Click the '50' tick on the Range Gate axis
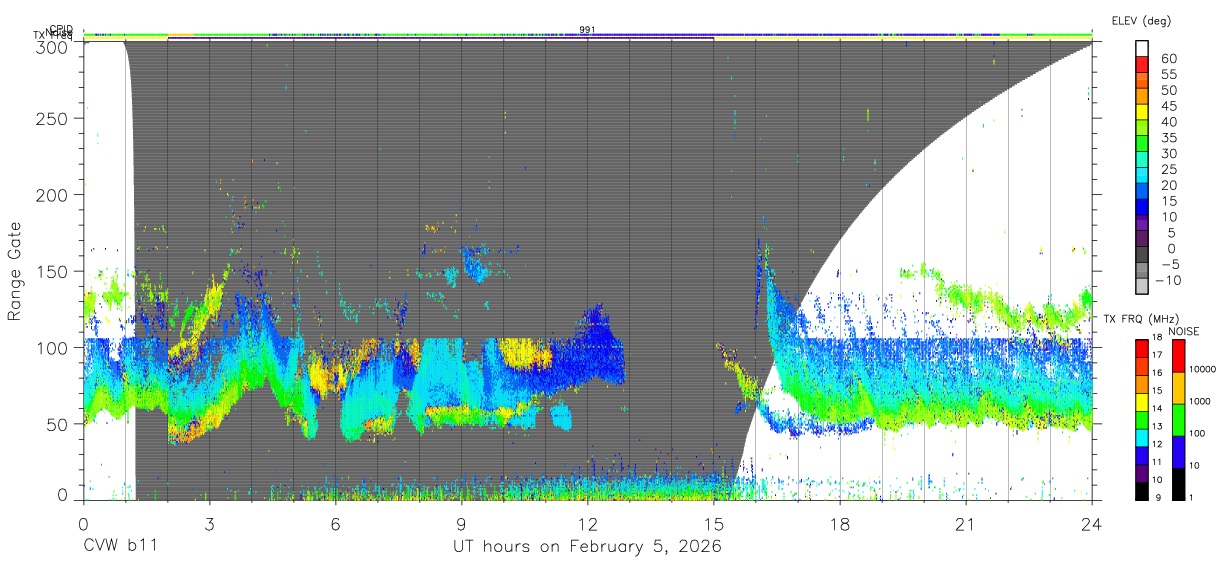 coord(57,424)
